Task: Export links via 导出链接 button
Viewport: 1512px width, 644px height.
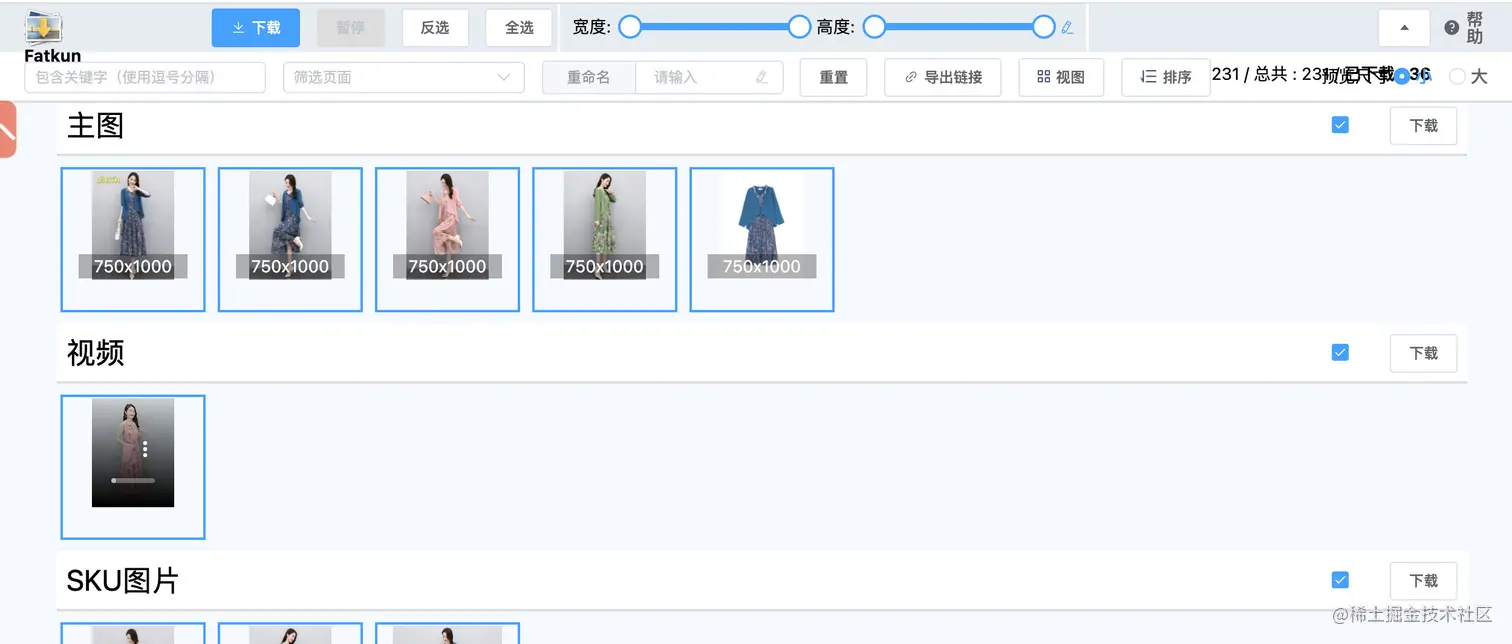Action: (943, 77)
